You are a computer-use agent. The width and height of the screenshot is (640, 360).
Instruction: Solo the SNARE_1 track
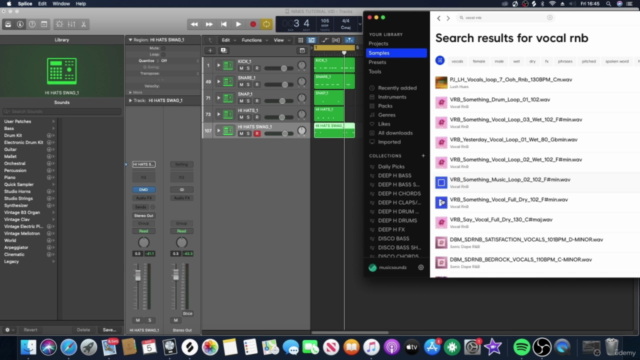[x=248, y=84]
